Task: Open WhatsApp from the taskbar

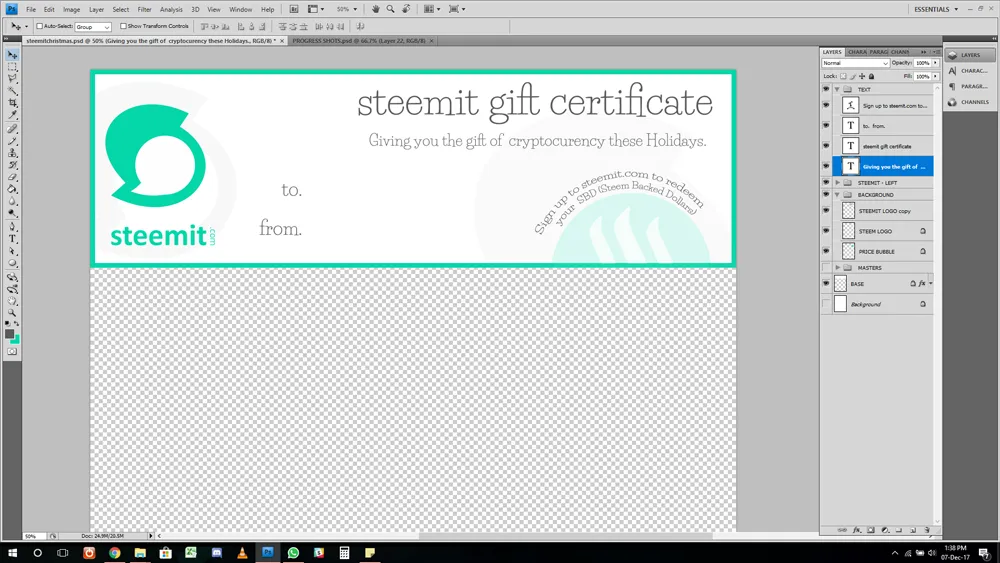Action: 293,553
